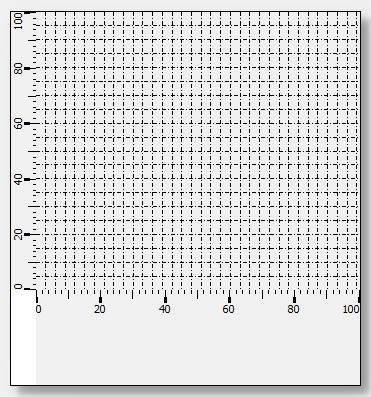Screen dimensions: 371x397
Task: Click the major tick above horizontal 80
Action: point(294,297)
